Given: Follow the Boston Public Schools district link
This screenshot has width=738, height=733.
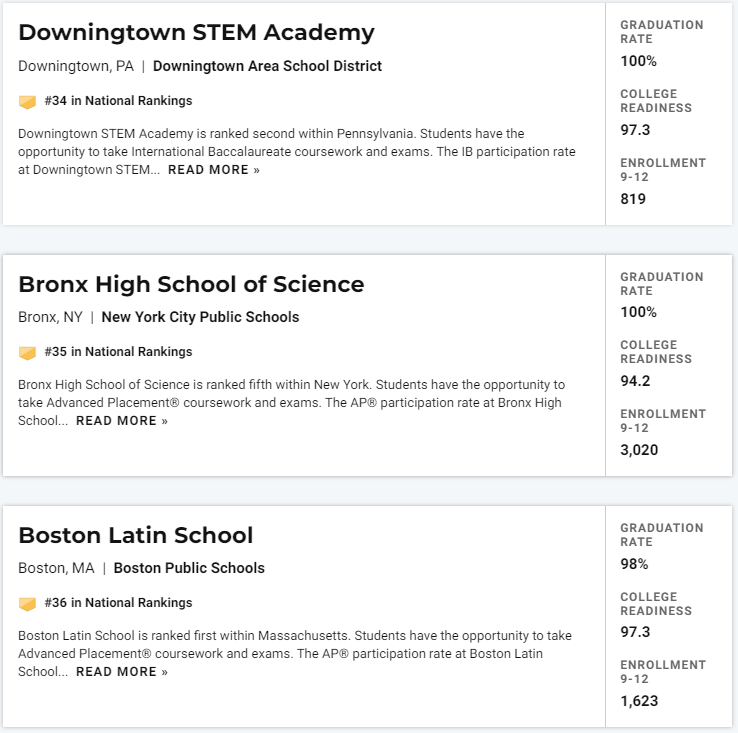Looking at the screenshot, I should (x=189, y=568).
